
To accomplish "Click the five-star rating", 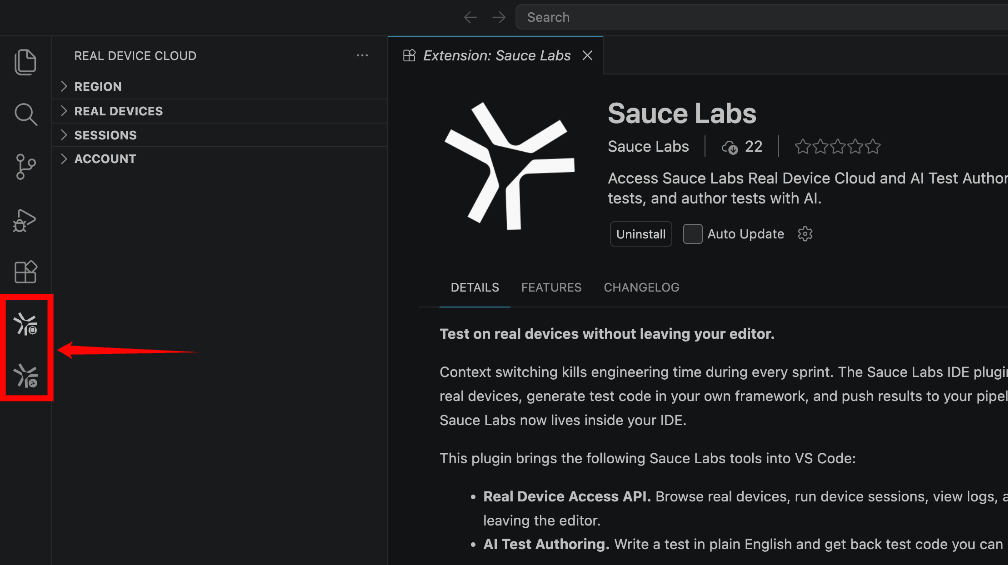I will pyautogui.click(x=838, y=147).
